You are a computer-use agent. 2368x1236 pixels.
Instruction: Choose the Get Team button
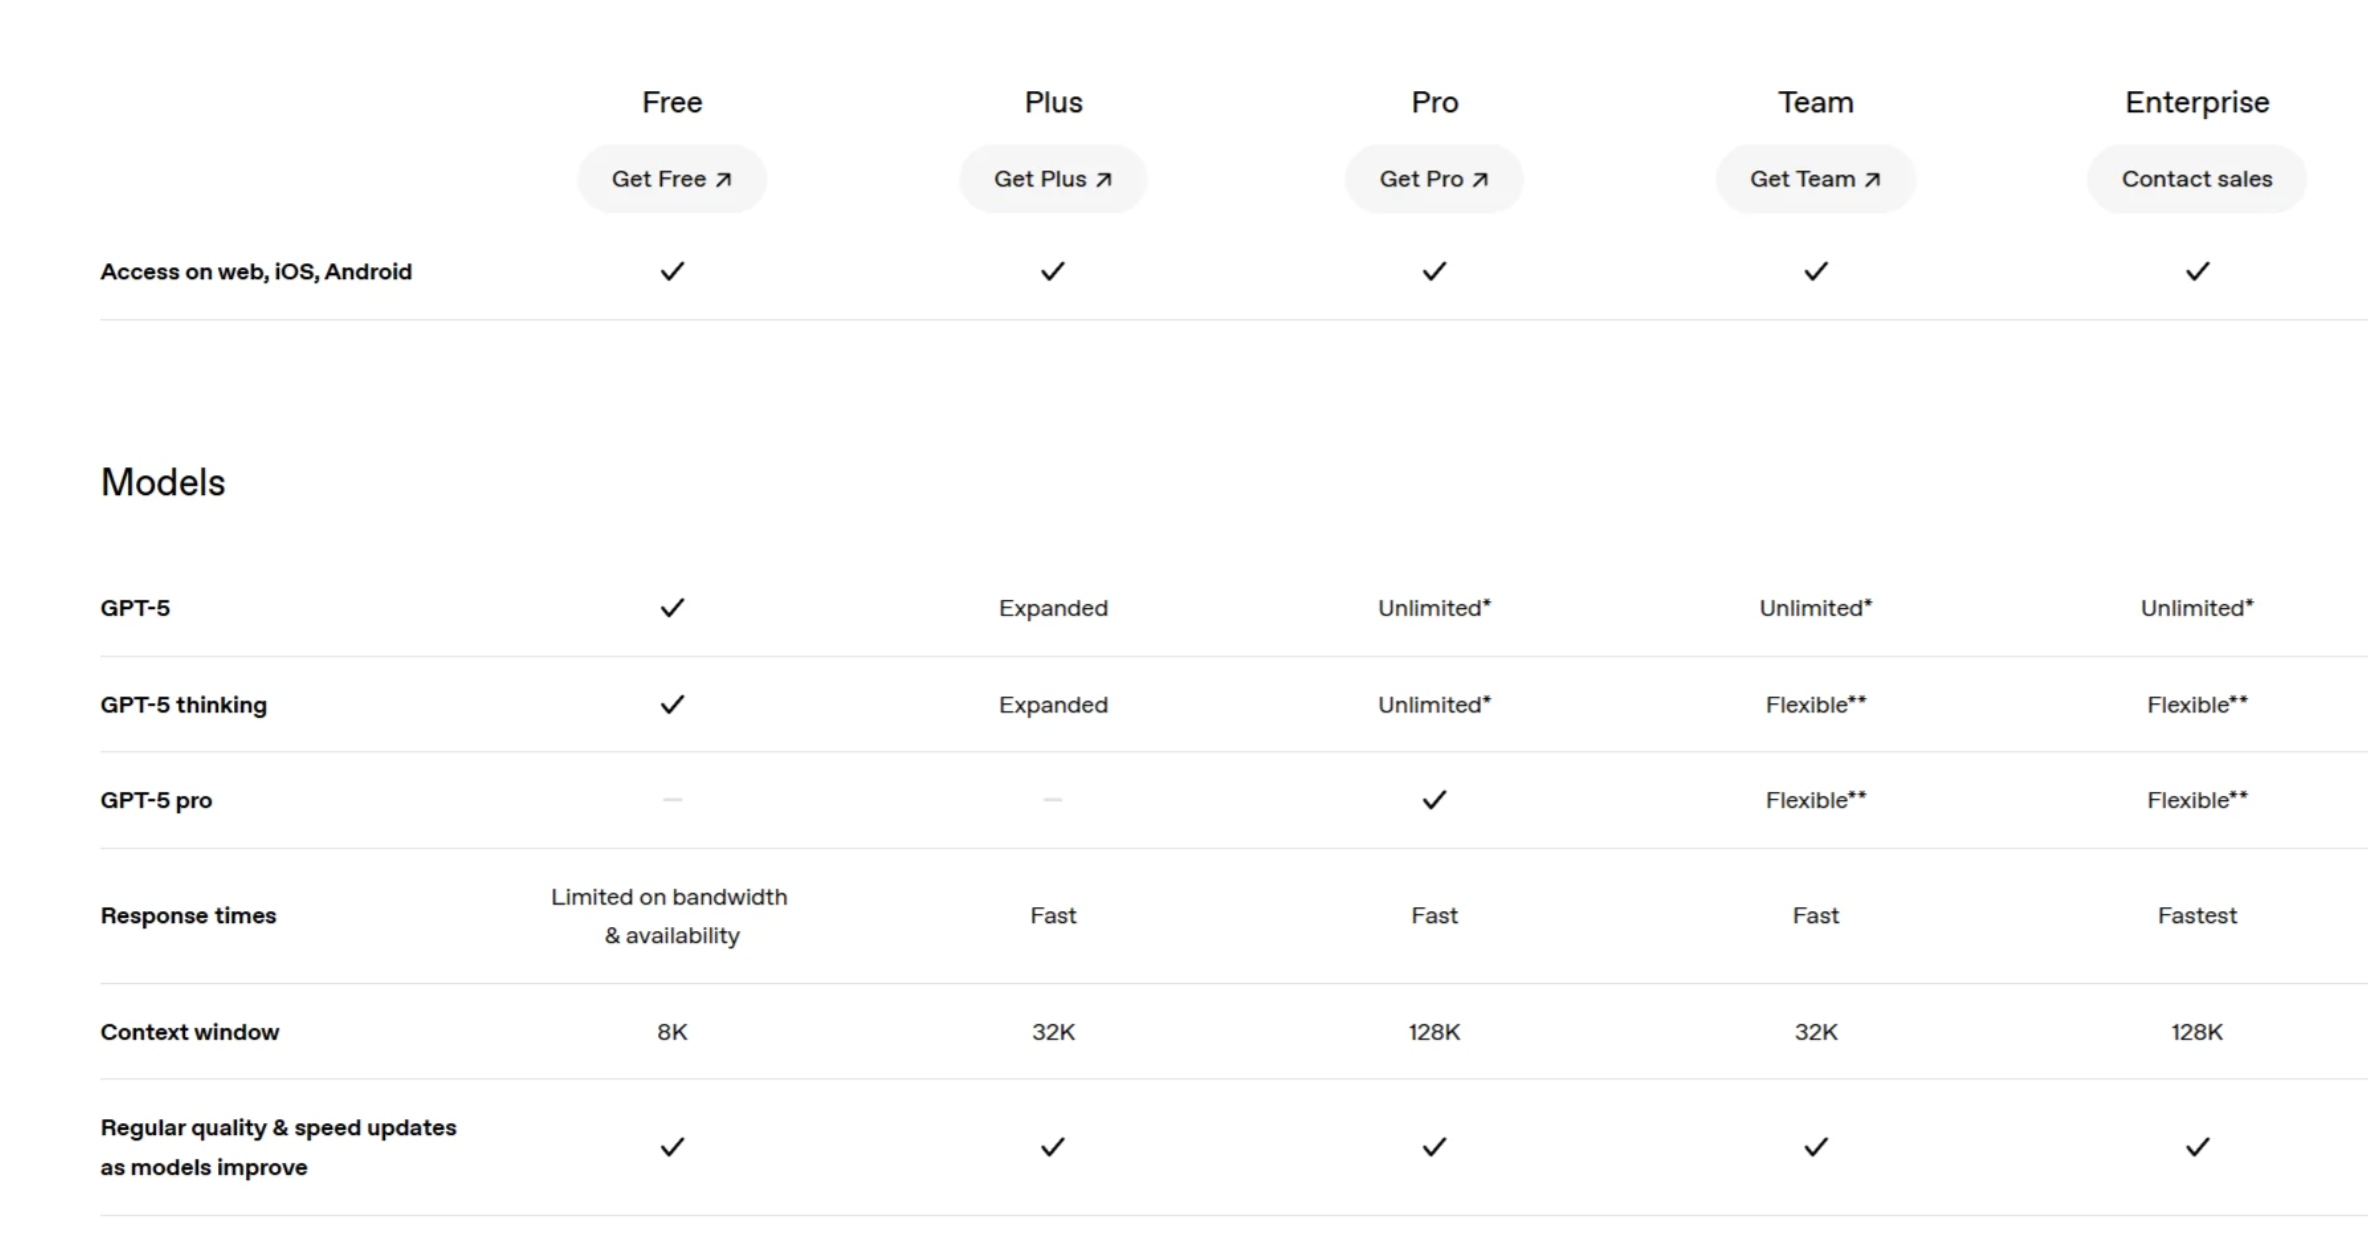tap(1815, 179)
